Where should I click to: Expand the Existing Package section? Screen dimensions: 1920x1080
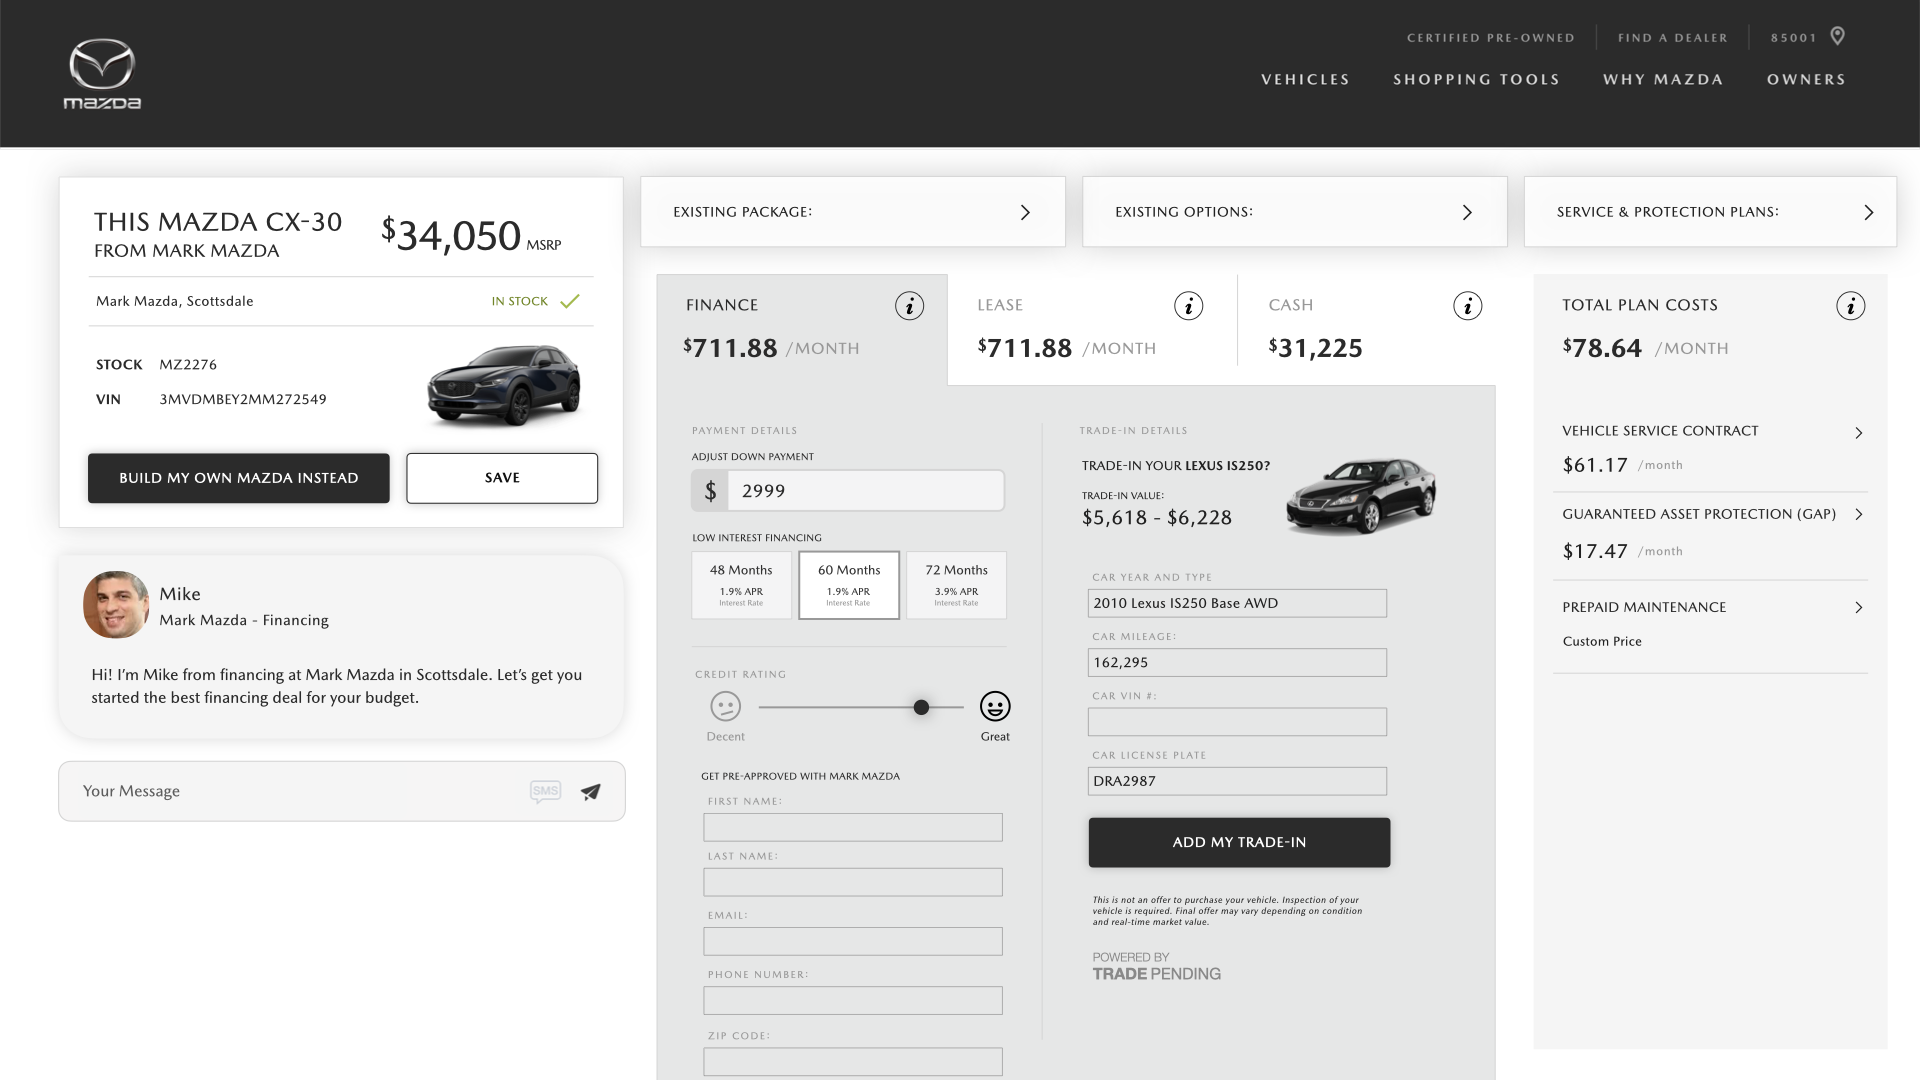(852, 212)
